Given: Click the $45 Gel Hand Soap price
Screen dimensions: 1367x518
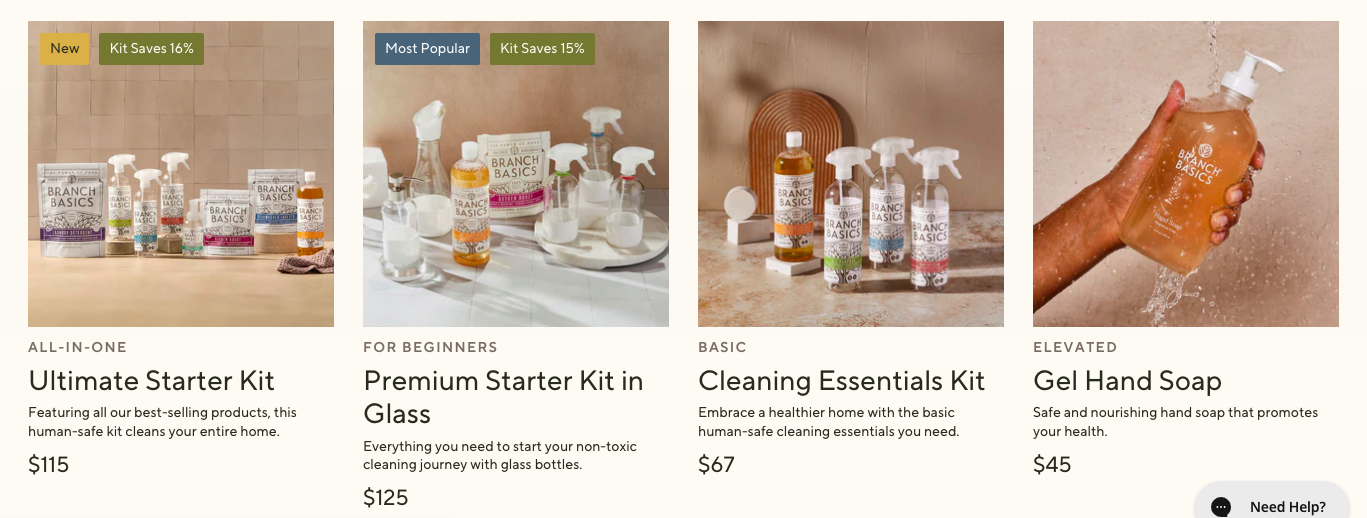Looking at the screenshot, I should (x=1052, y=465).
